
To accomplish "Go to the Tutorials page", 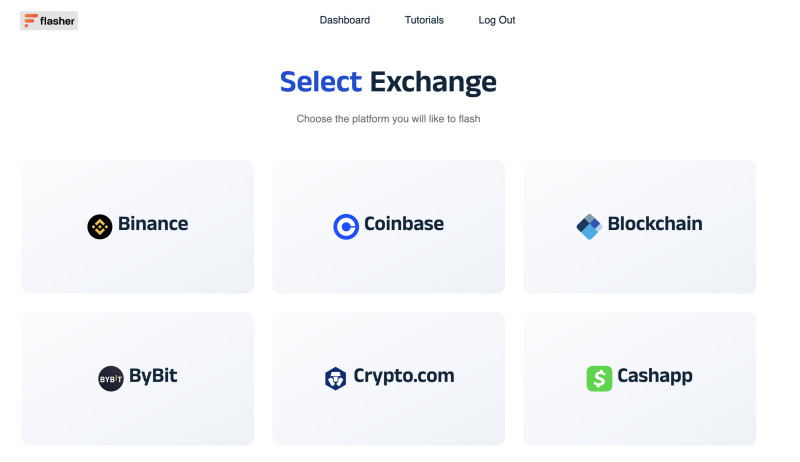I will tap(424, 20).
